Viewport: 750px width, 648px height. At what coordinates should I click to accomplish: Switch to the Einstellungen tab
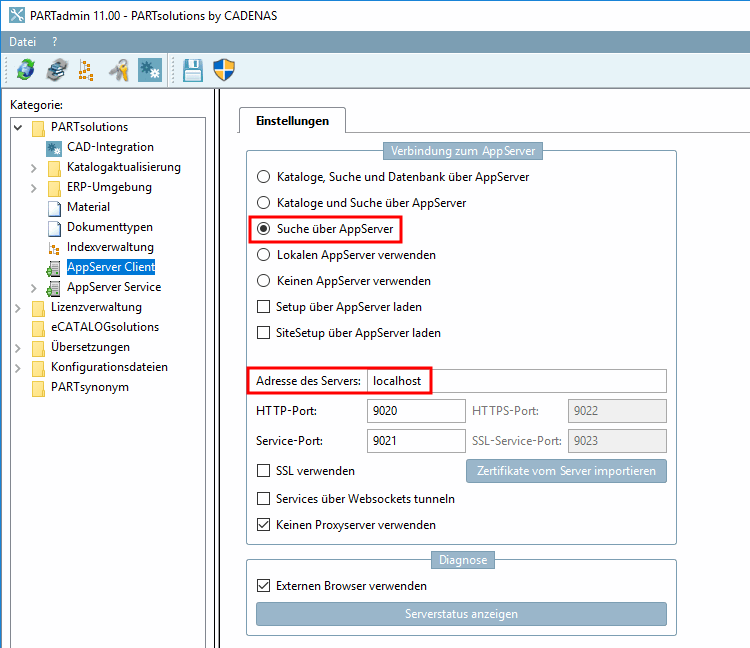click(292, 121)
